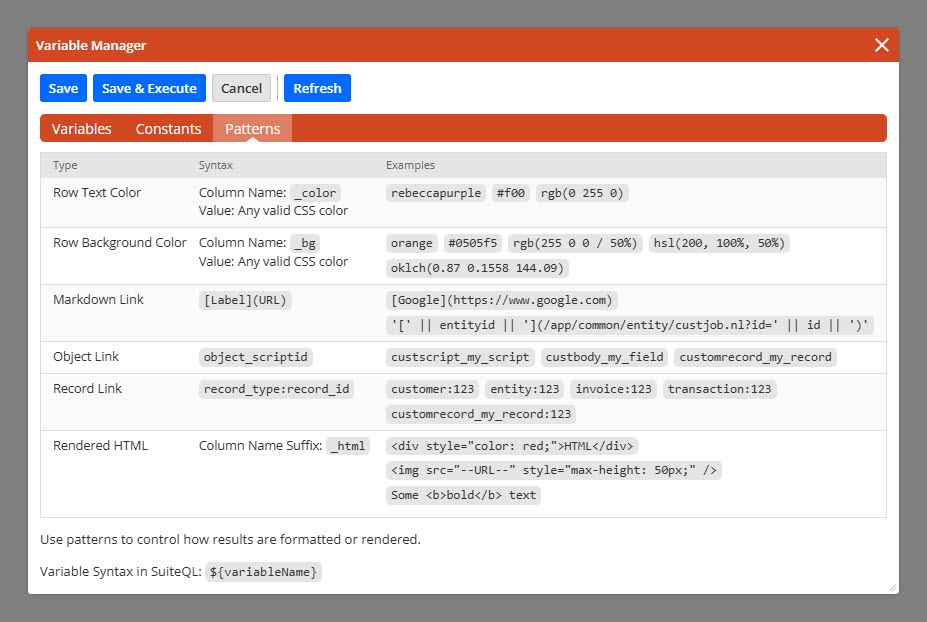Click the oklch background color example
Screen dimensions: 927x622
click(x=478, y=267)
